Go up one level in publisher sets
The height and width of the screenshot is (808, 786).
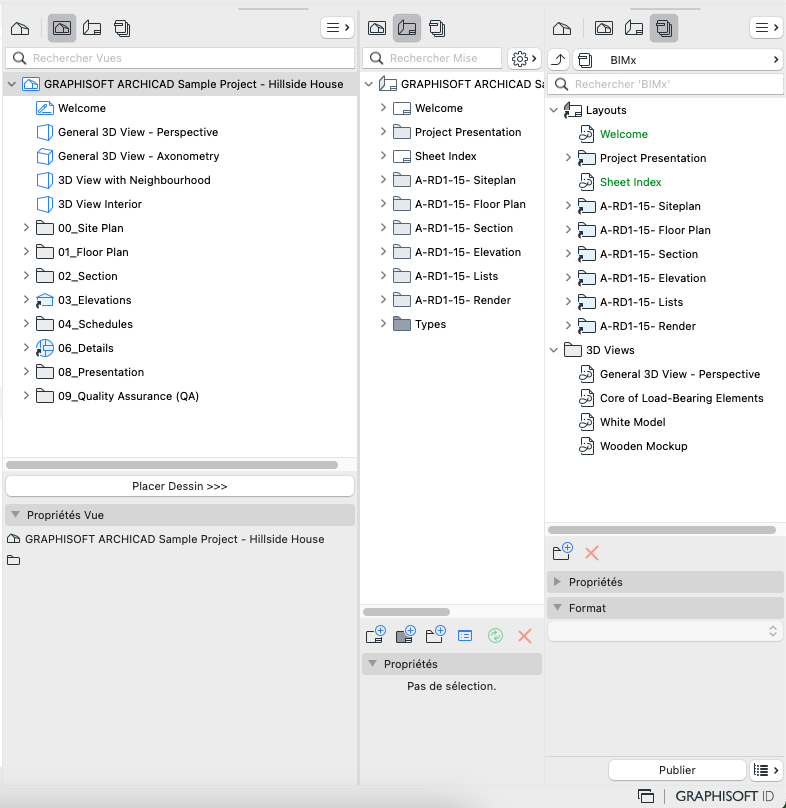(x=559, y=60)
